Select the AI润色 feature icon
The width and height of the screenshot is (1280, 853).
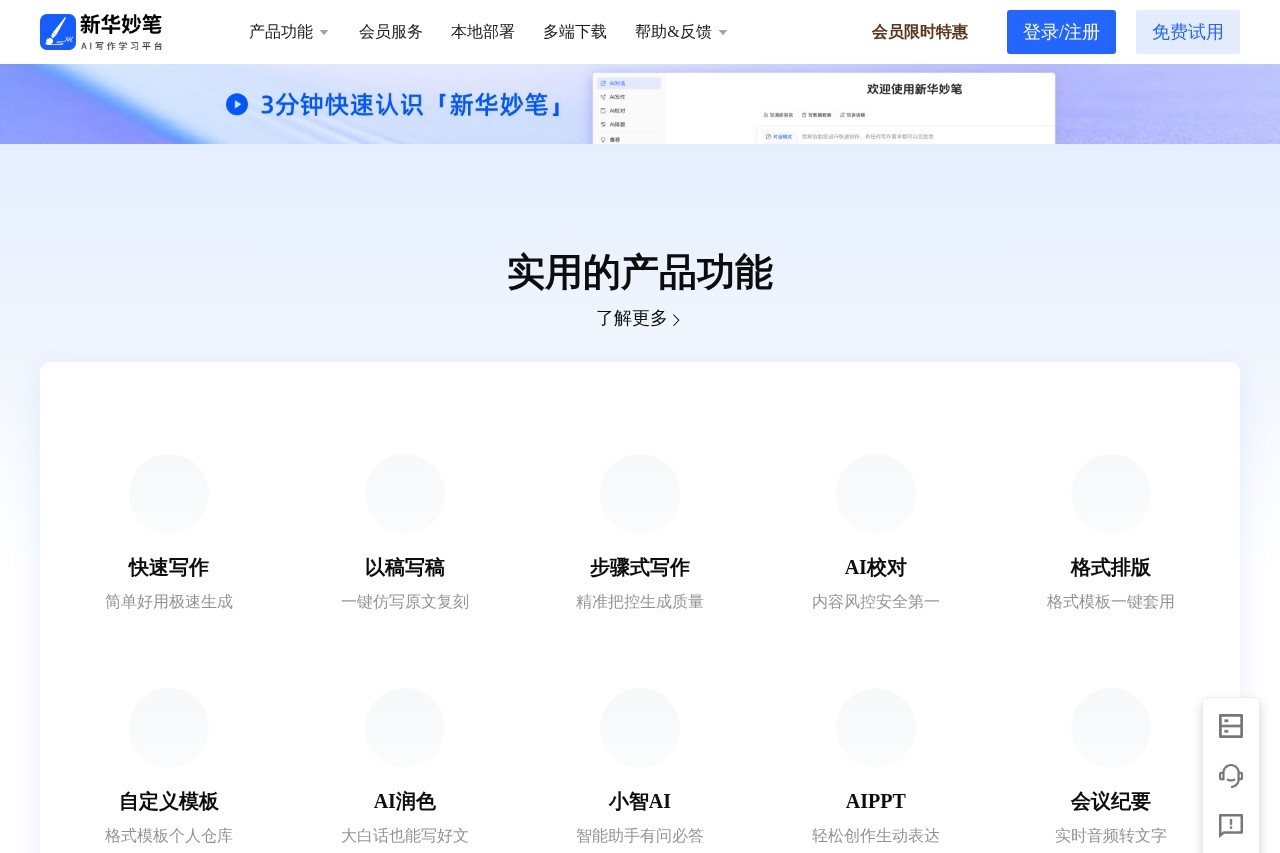click(404, 727)
